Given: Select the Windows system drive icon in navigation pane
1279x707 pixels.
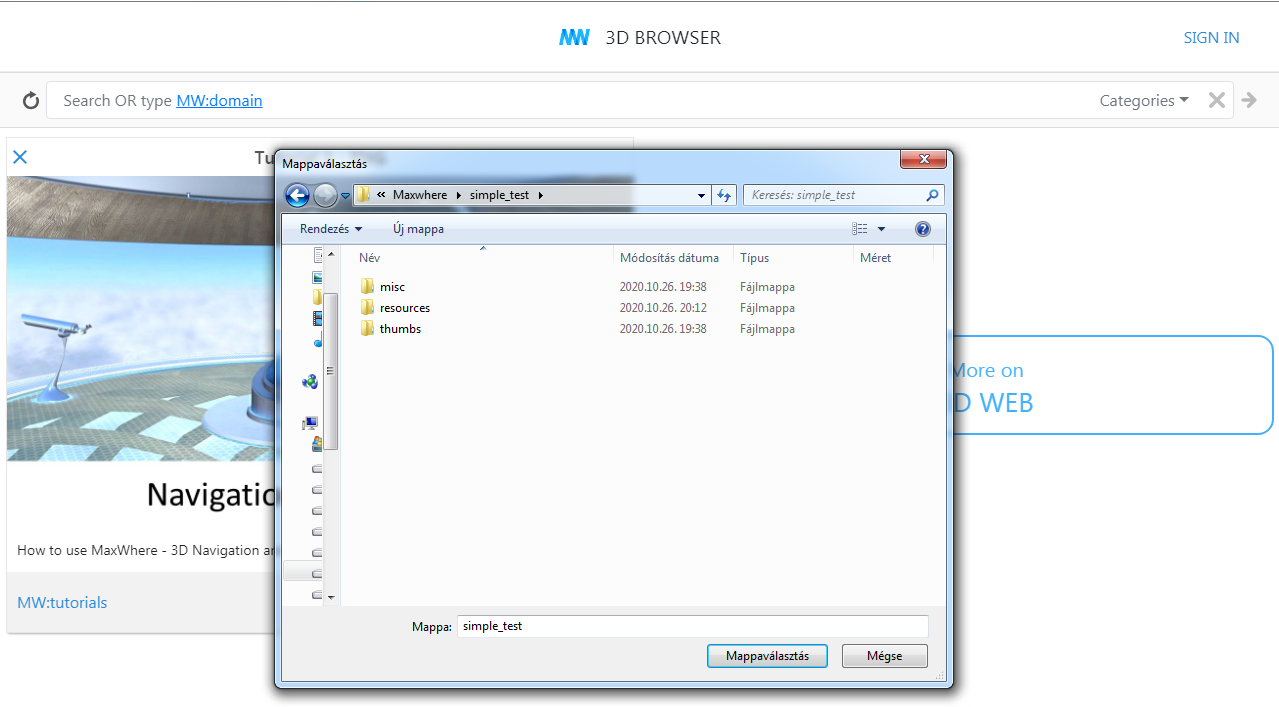Looking at the screenshot, I should tap(317, 444).
